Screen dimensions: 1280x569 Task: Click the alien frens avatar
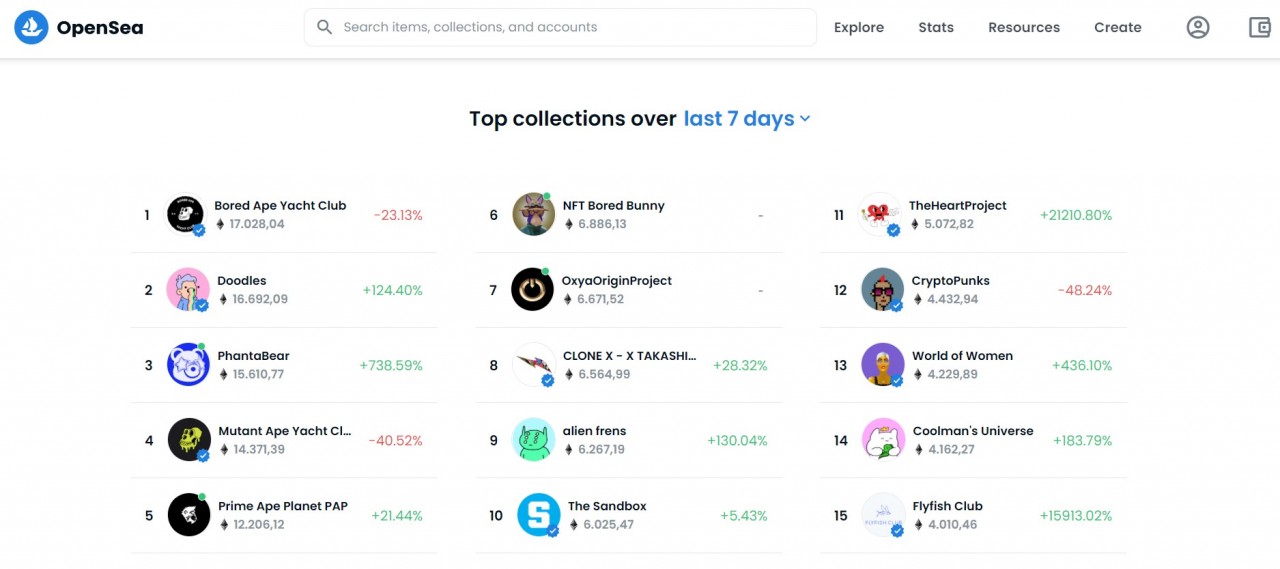click(533, 440)
